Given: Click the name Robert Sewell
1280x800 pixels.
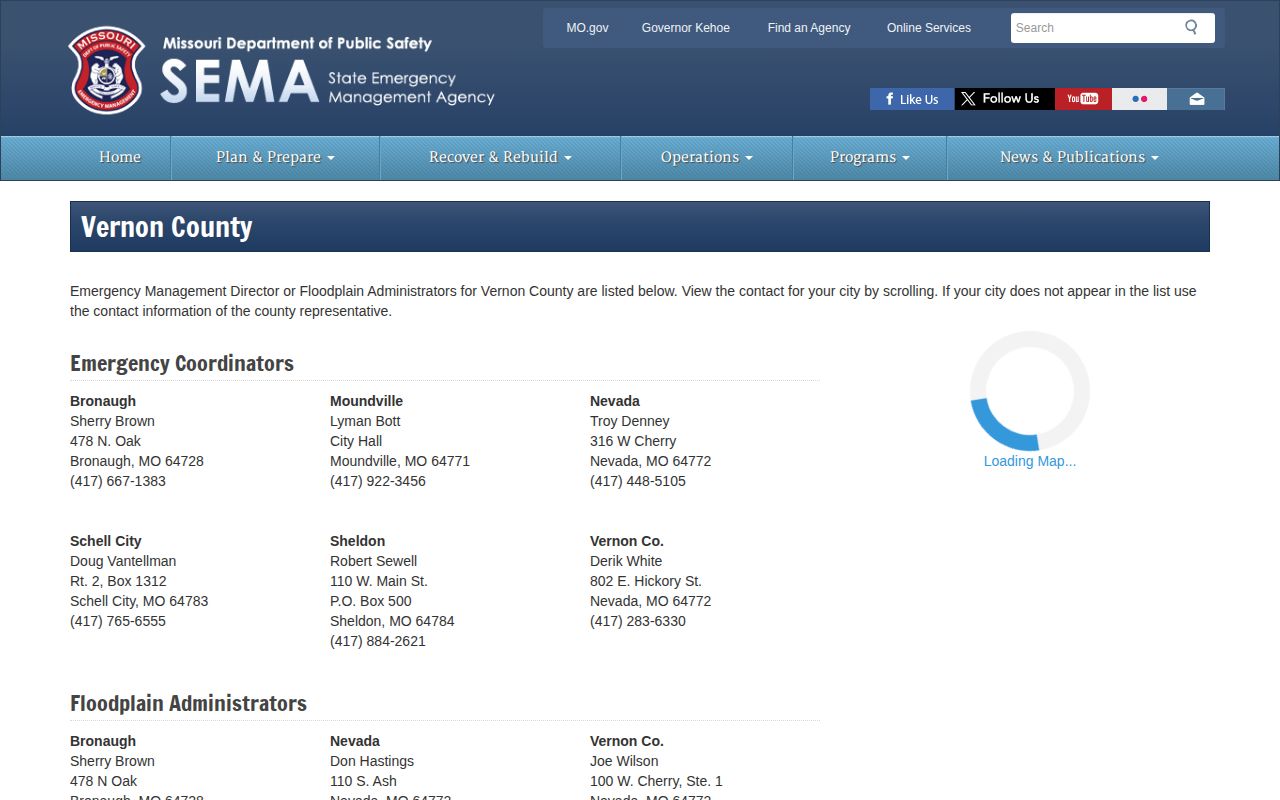Looking at the screenshot, I should (x=374, y=561).
